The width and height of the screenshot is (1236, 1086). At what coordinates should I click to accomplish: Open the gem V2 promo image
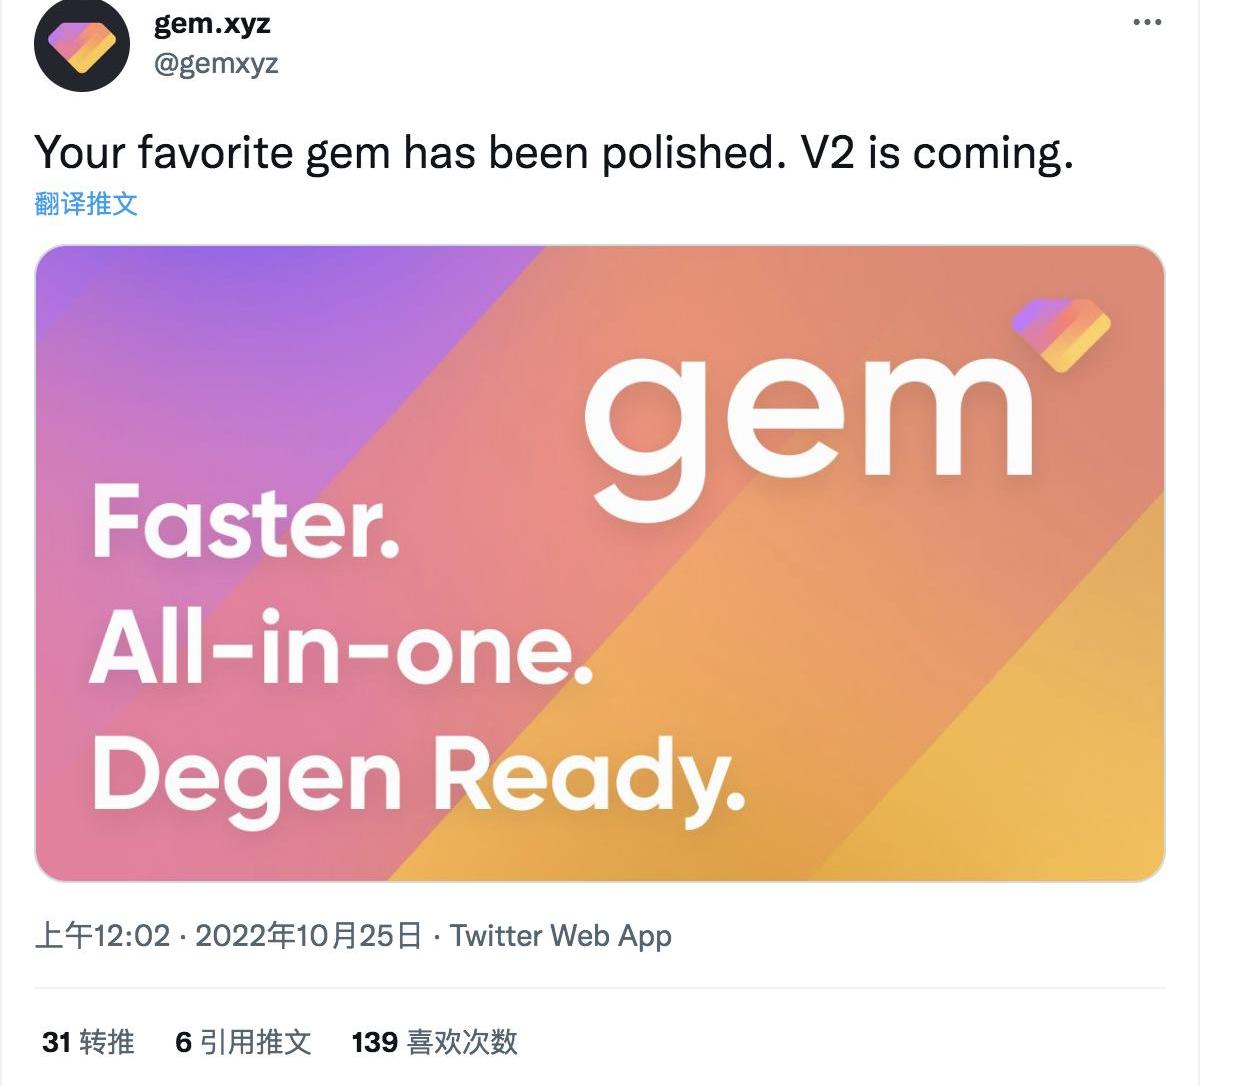point(600,563)
